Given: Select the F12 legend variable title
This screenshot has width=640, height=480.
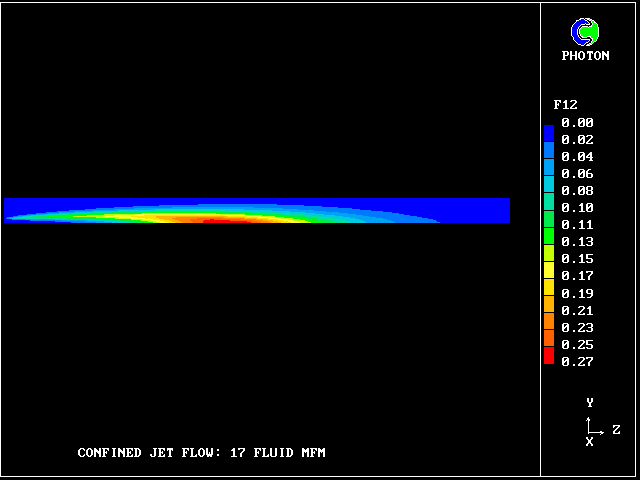Looking at the screenshot, I should 566,104.
